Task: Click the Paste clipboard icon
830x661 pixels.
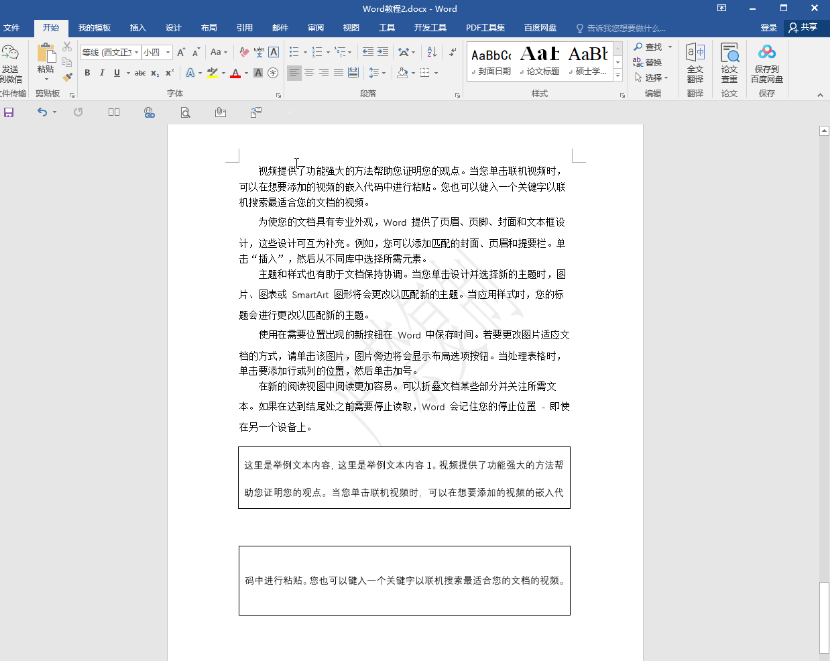Action: point(45,58)
